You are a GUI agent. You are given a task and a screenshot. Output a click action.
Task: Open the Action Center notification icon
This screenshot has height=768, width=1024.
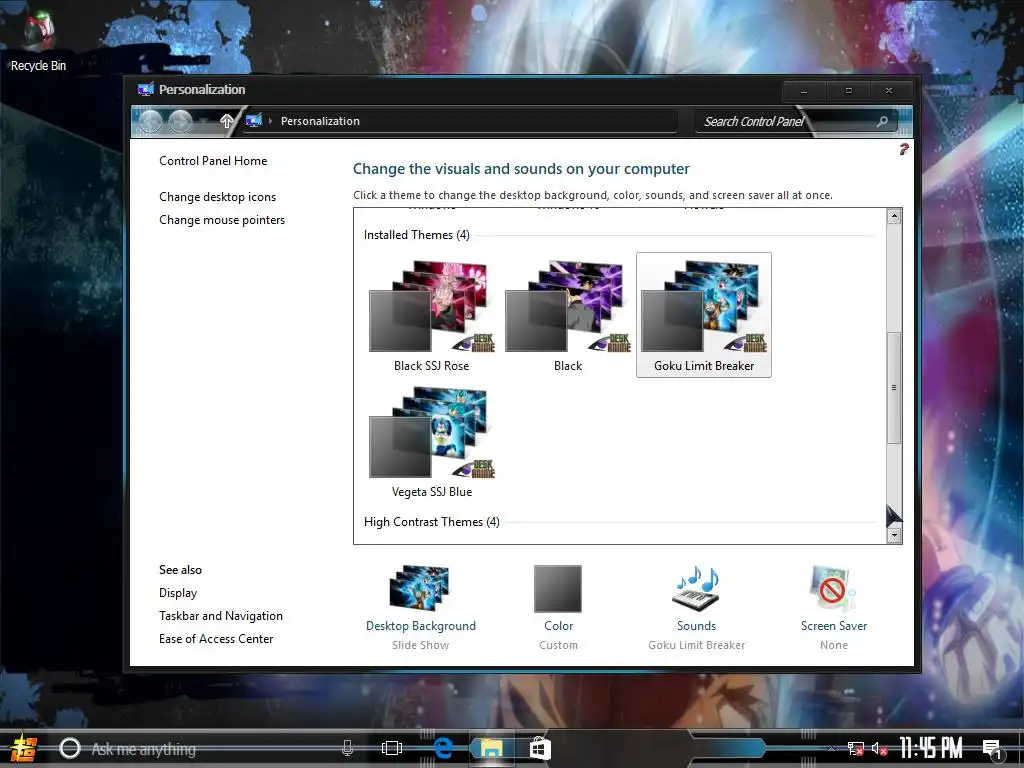click(991, 749)
